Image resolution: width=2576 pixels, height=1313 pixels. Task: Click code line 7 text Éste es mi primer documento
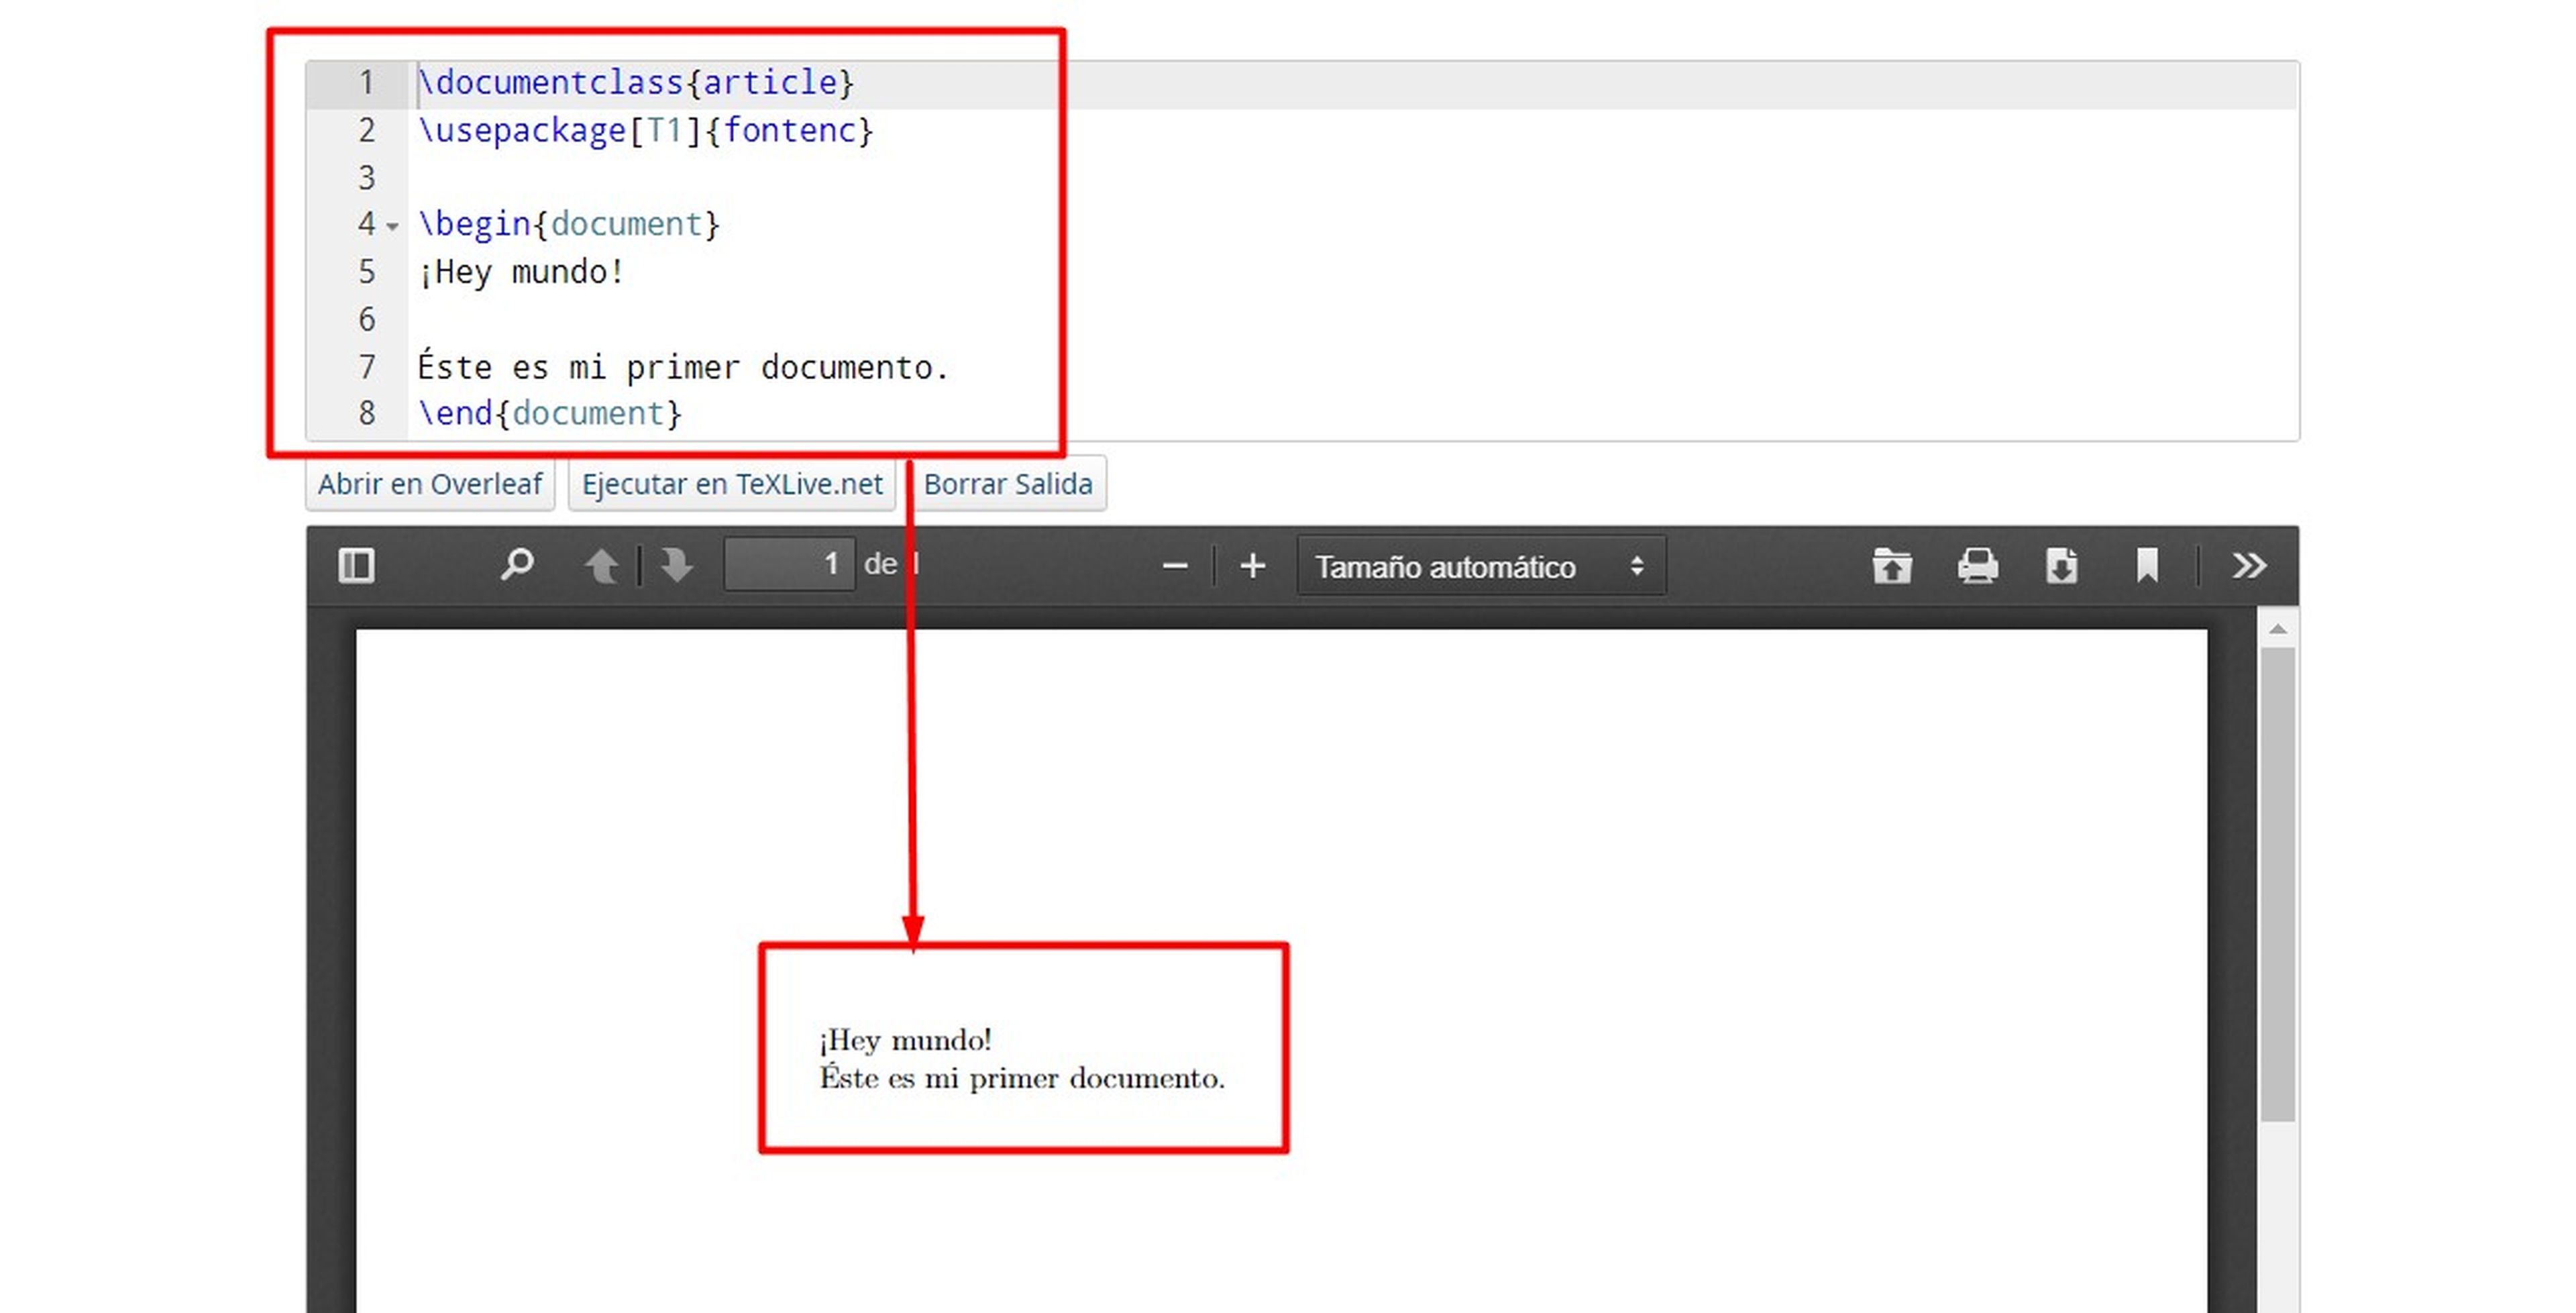682,368
